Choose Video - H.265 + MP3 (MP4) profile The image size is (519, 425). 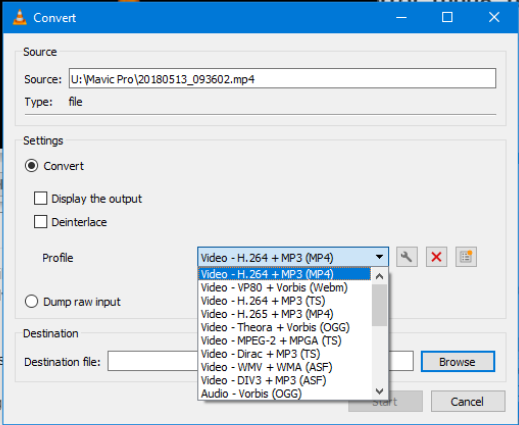(284, 314)
